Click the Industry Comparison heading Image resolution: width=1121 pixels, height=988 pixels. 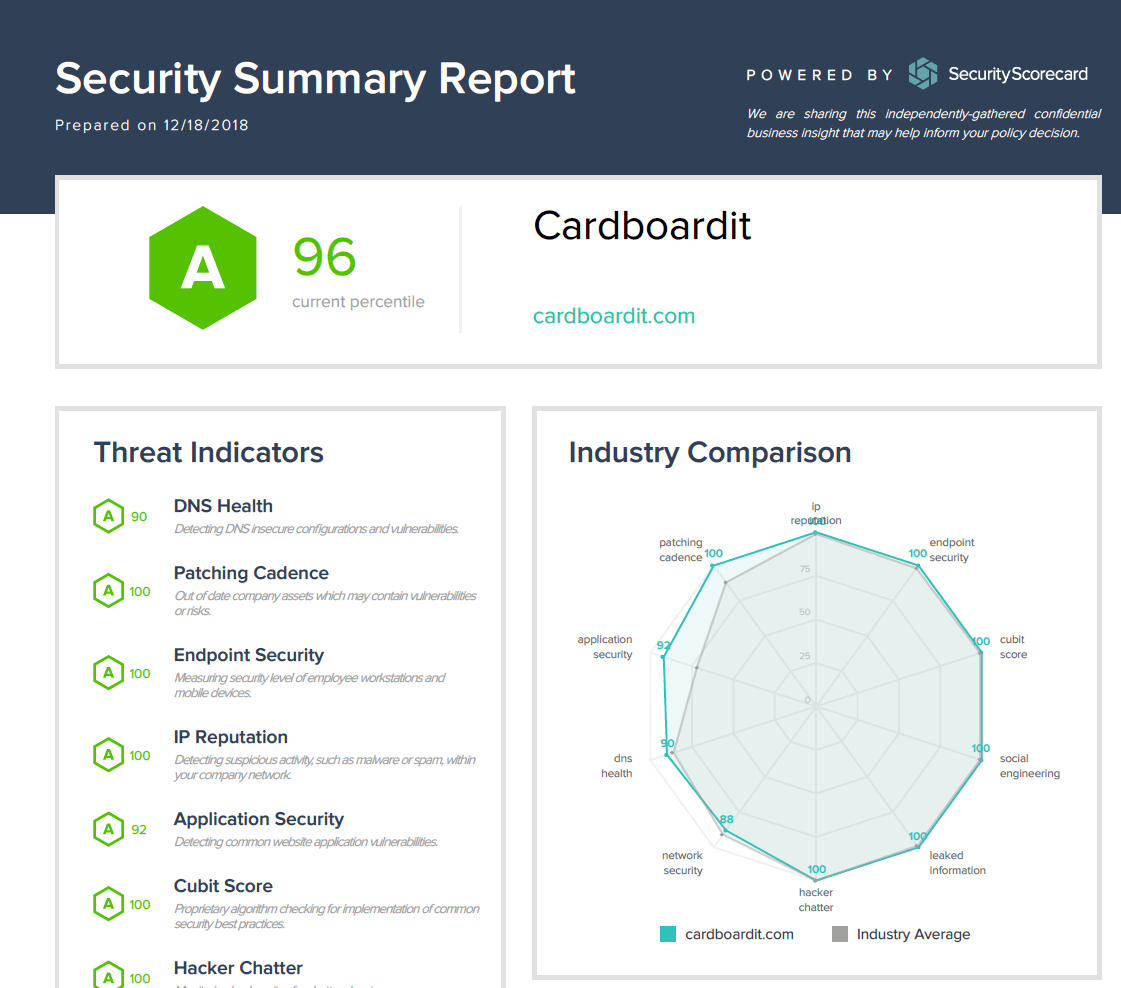pyautogui.click(x=710, y=453)
